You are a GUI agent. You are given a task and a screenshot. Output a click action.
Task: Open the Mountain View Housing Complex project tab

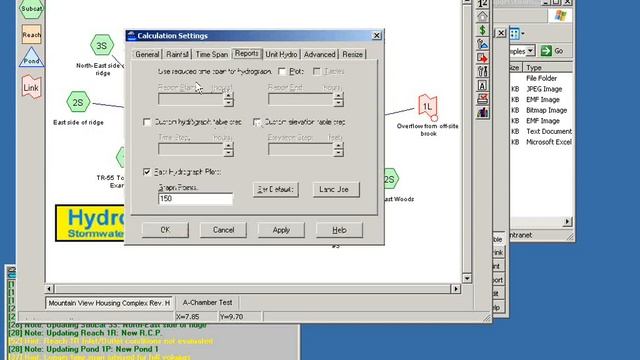(109, 303)
